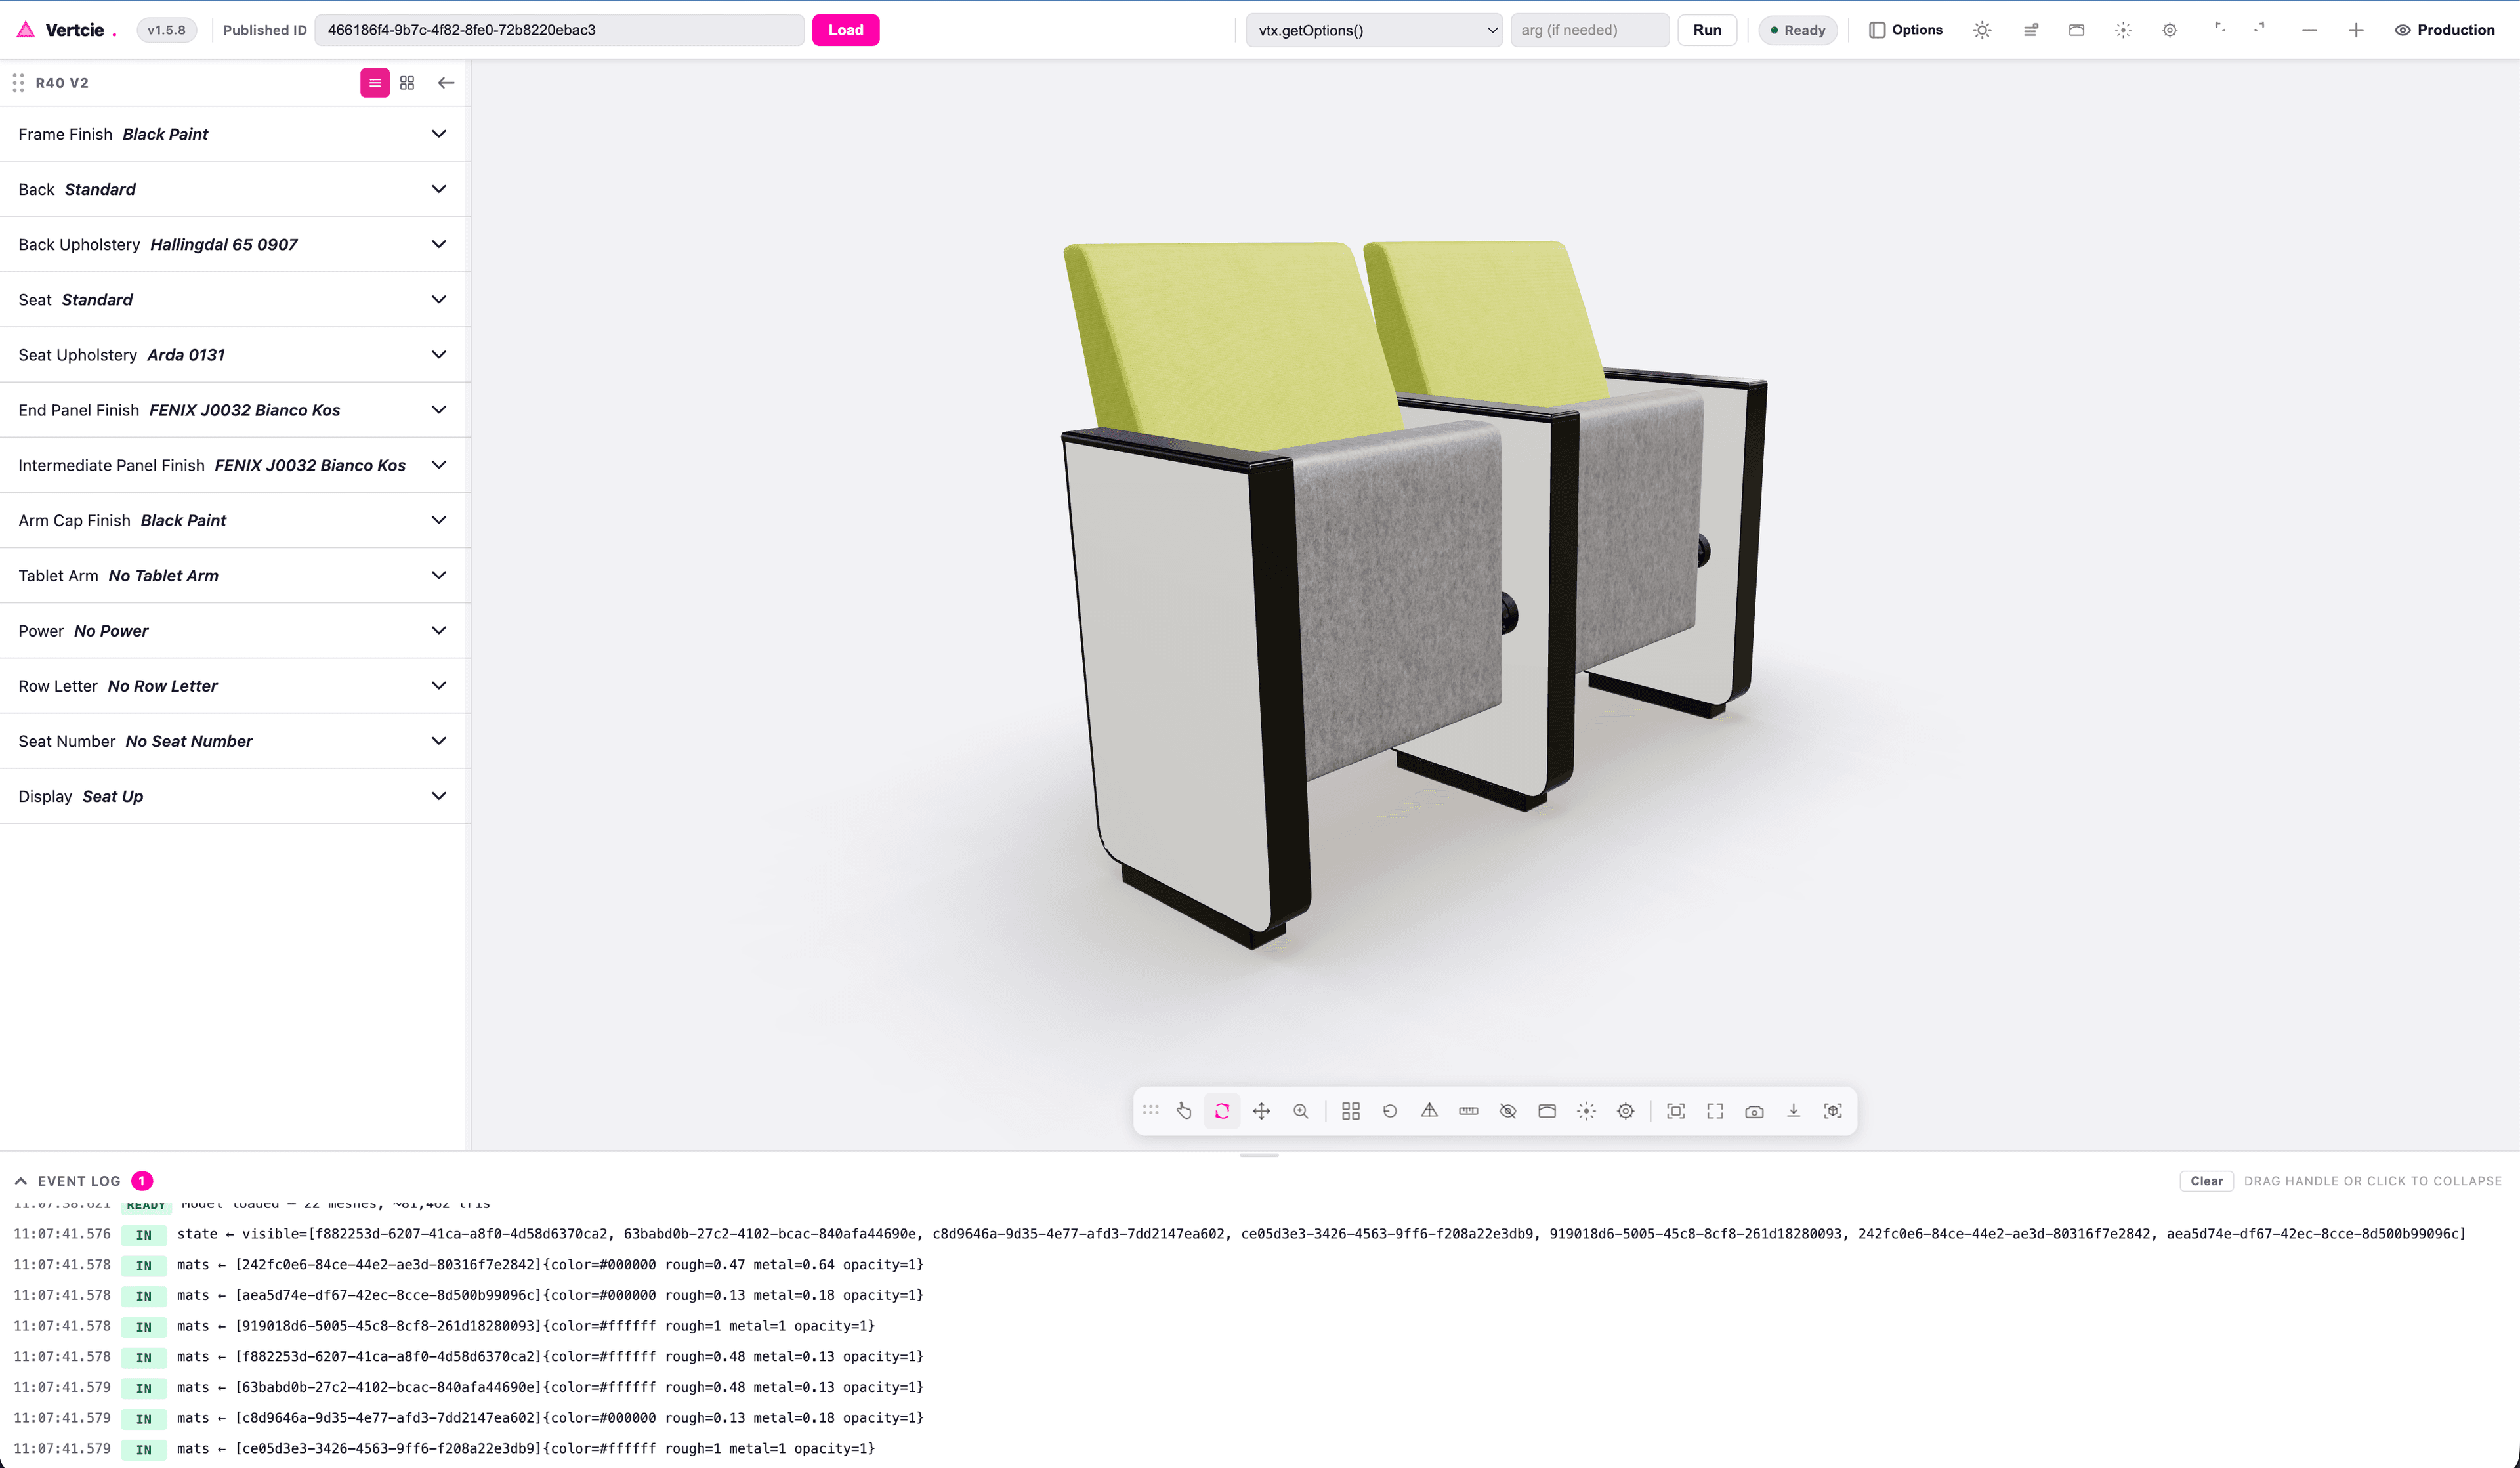Screen dimensions: 2520x1468
Task: Click the header light burst icon
Action: pyautogui.click(x=2123, y=30)
